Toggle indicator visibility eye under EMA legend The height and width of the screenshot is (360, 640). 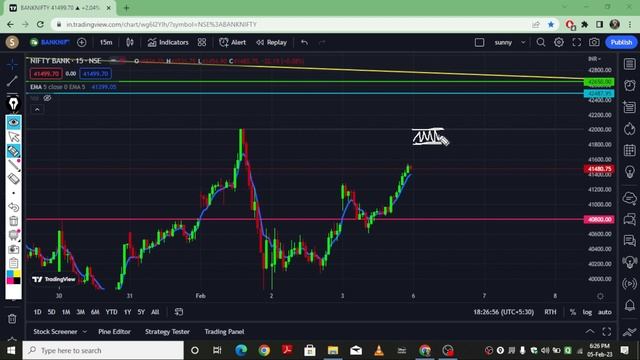(x=47, y=98)
